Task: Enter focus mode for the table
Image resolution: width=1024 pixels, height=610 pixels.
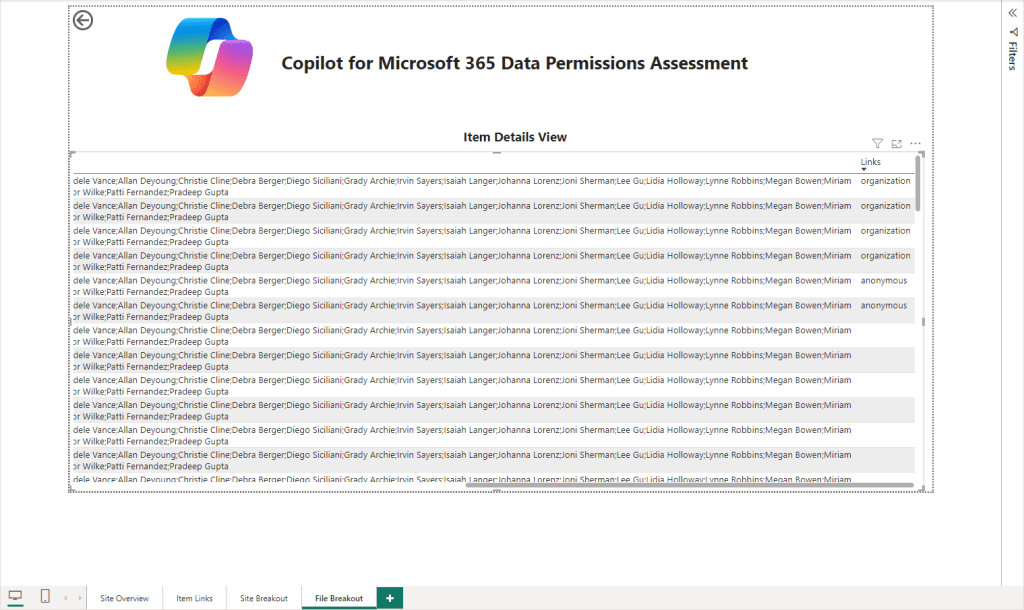Action: [x=896, y=144]
